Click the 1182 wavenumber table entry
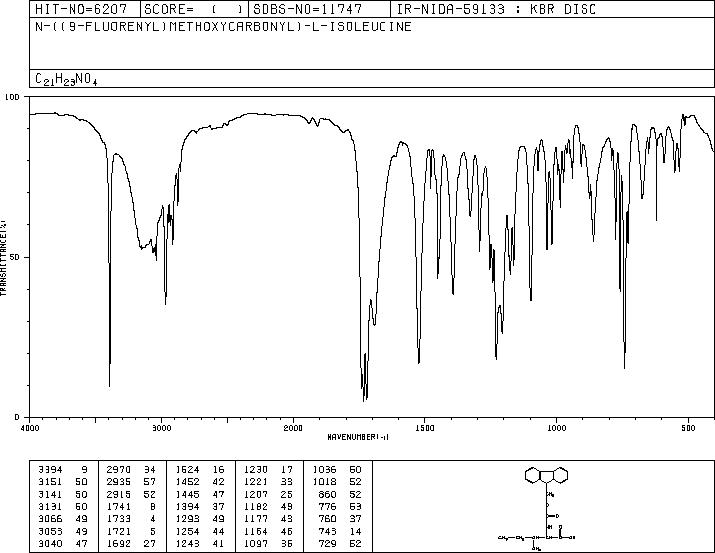The height and width of the screenshot is (553, 715). [x=256, y=506]
